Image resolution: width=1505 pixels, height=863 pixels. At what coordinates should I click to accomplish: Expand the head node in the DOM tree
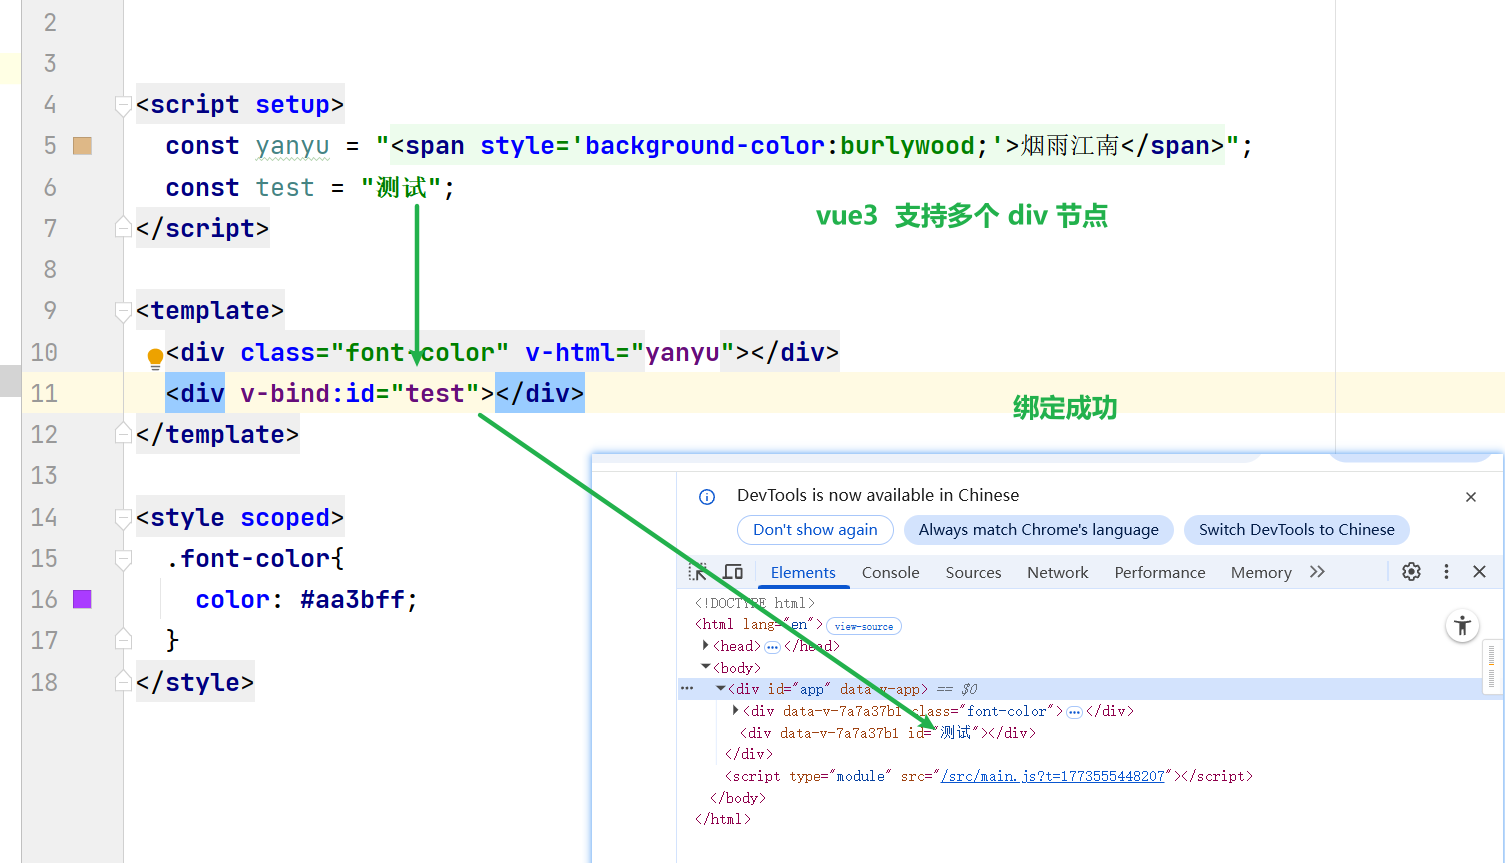pos(706,646)
